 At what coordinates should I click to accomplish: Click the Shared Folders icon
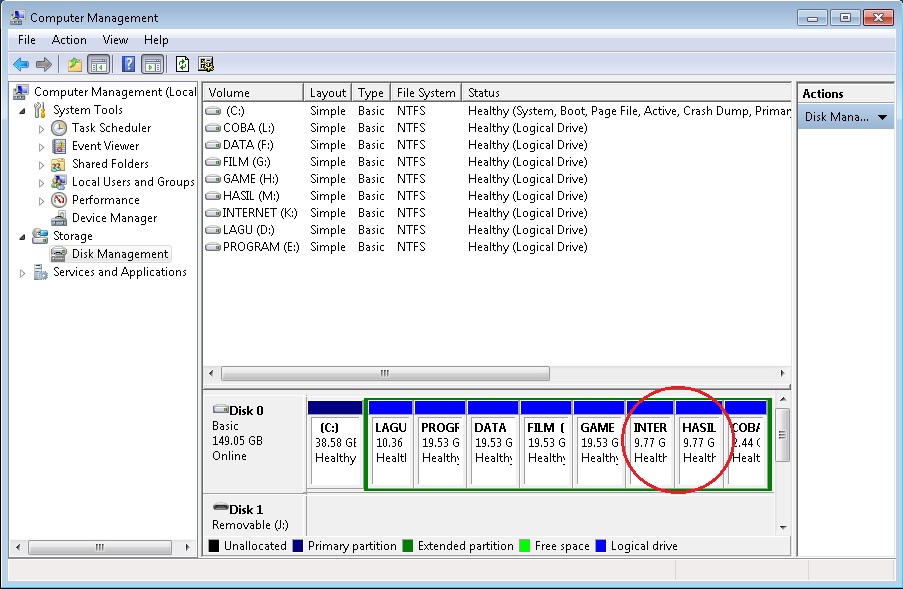click(x=58, y=165)
